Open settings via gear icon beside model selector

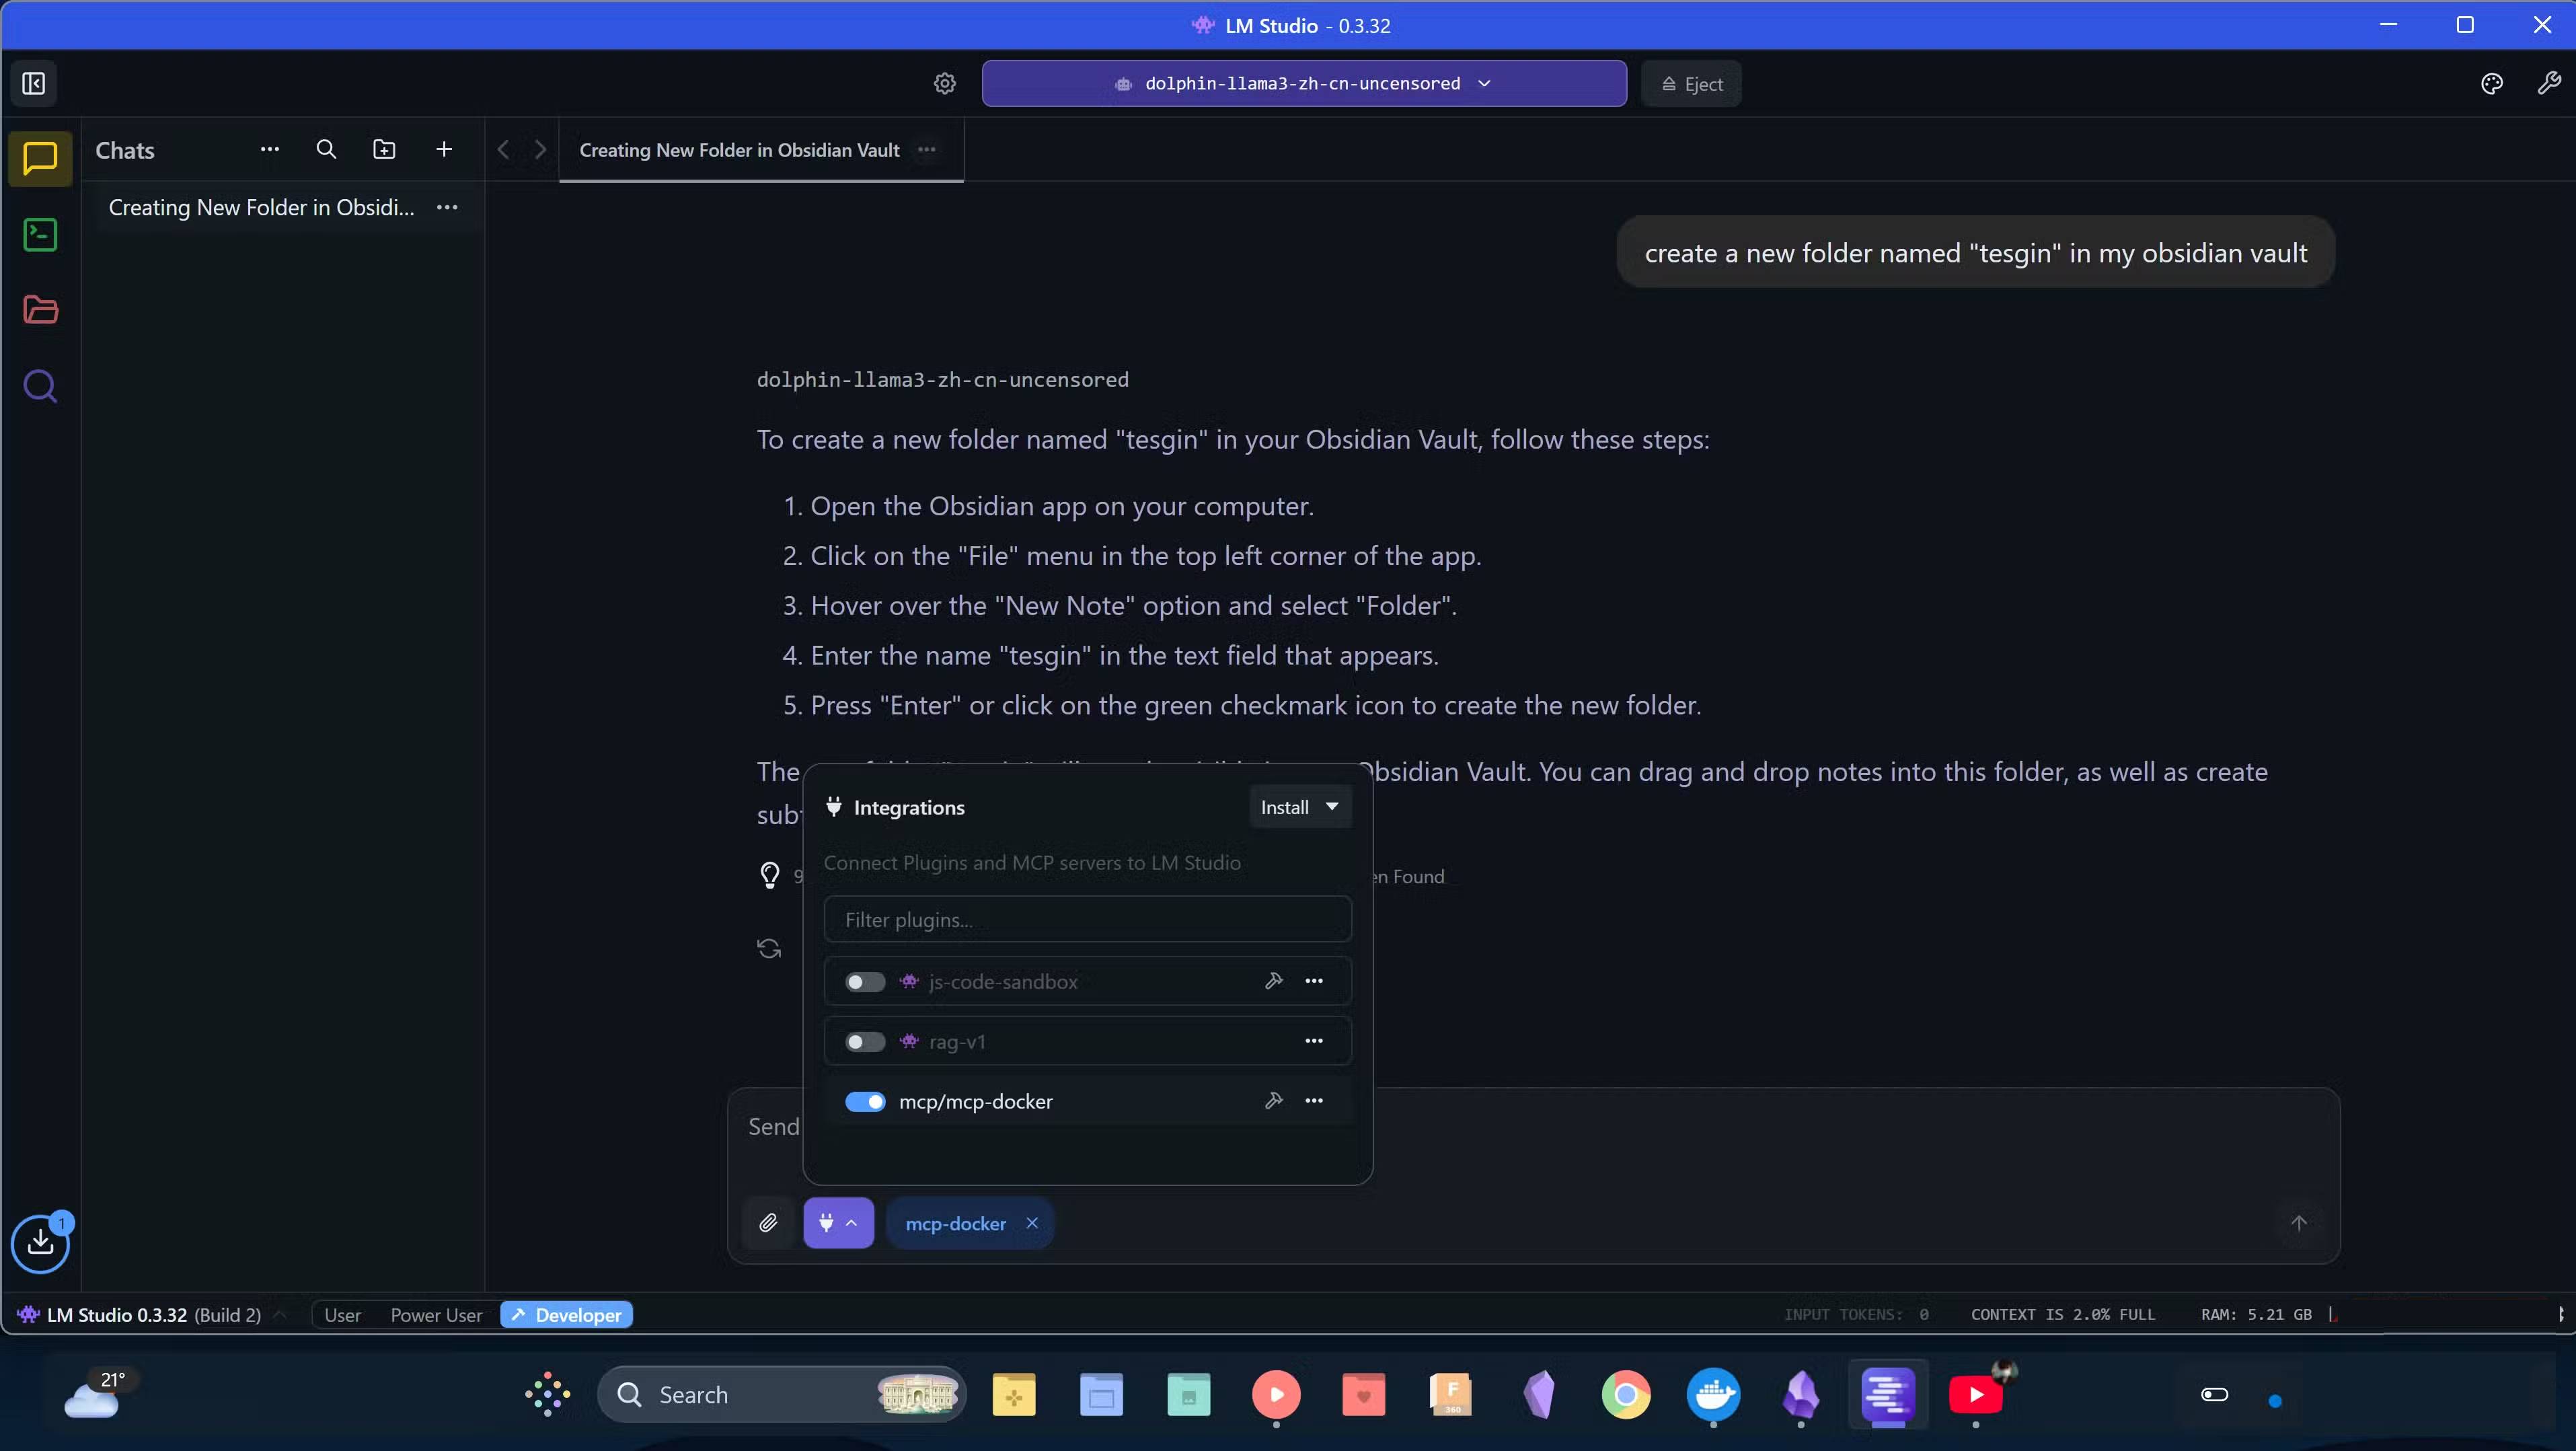pyautogui.click(x=943, y=83)
